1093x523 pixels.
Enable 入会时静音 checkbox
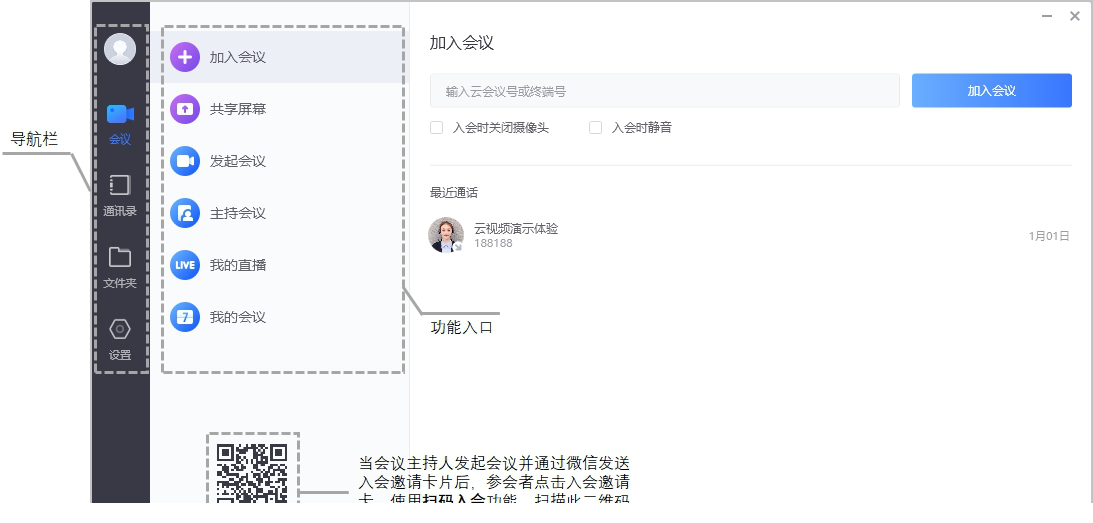pos(595,128)
